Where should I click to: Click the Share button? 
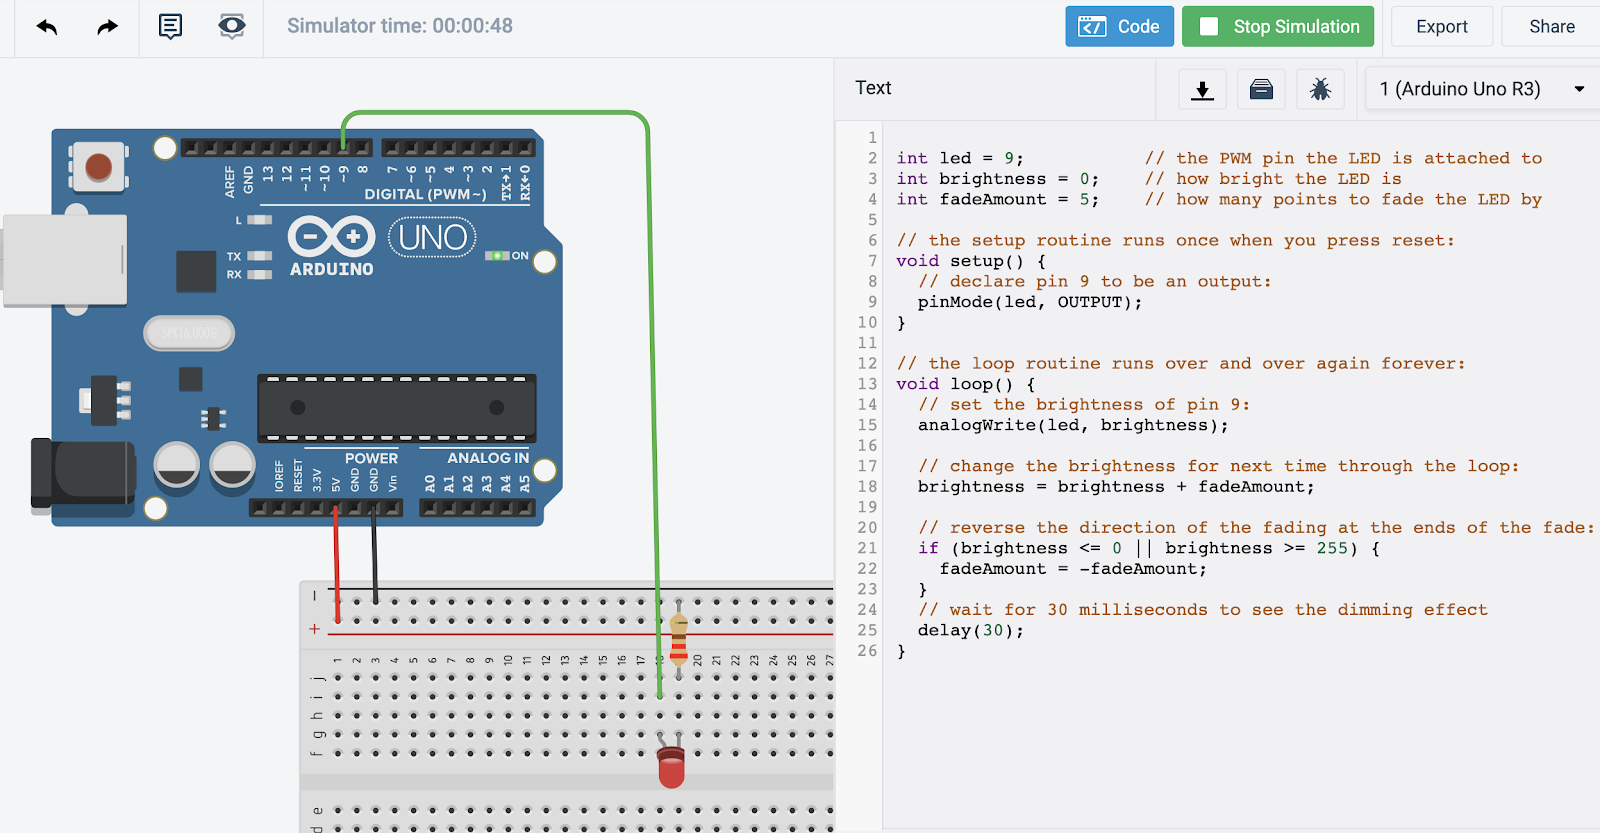pos(1552,27)
